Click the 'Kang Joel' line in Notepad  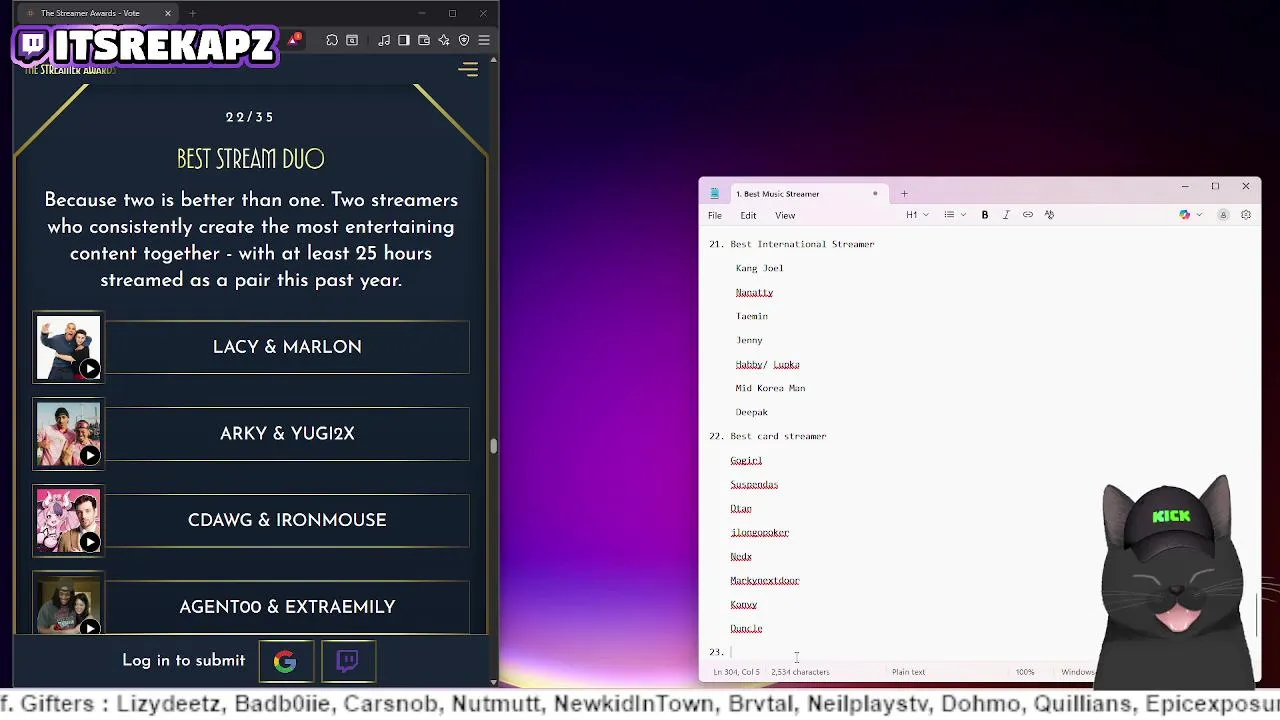click(x=759, y=268)
